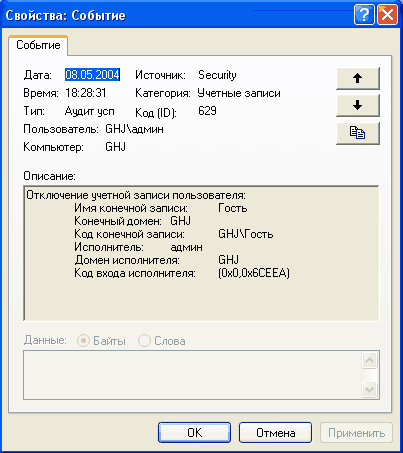This screenshot has height=453, width=403.
Task: Click scroll up arrow in data box
Action: (x=369, y=360)
